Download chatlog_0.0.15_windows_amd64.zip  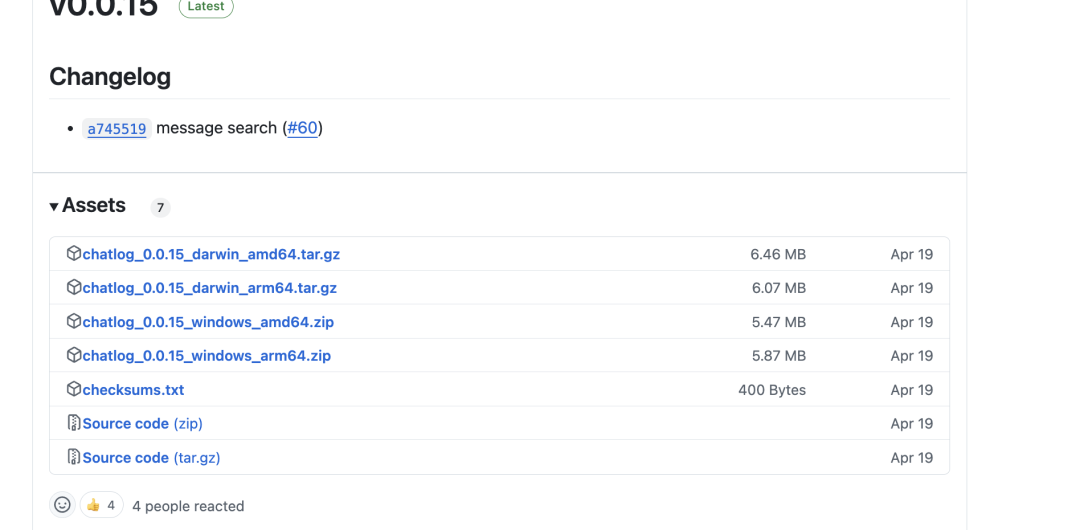[208, 322]
